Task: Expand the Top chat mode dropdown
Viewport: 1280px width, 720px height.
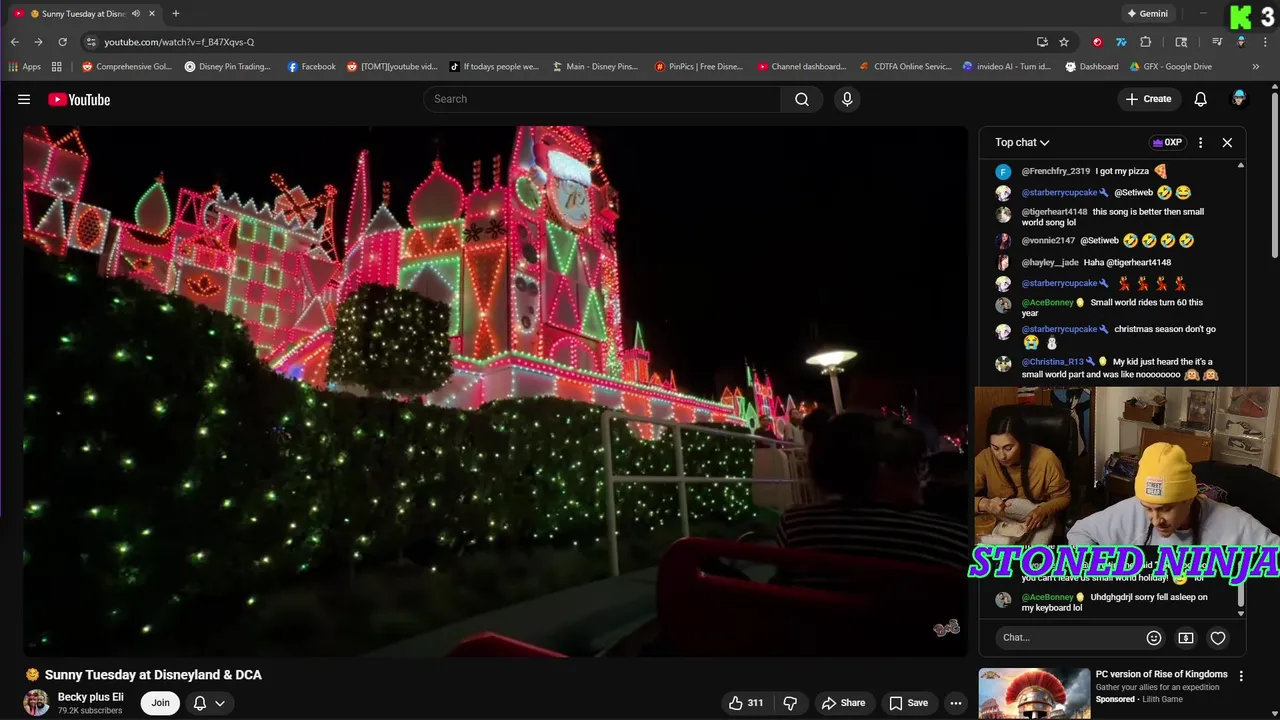Action: (x=1022, y=142)
